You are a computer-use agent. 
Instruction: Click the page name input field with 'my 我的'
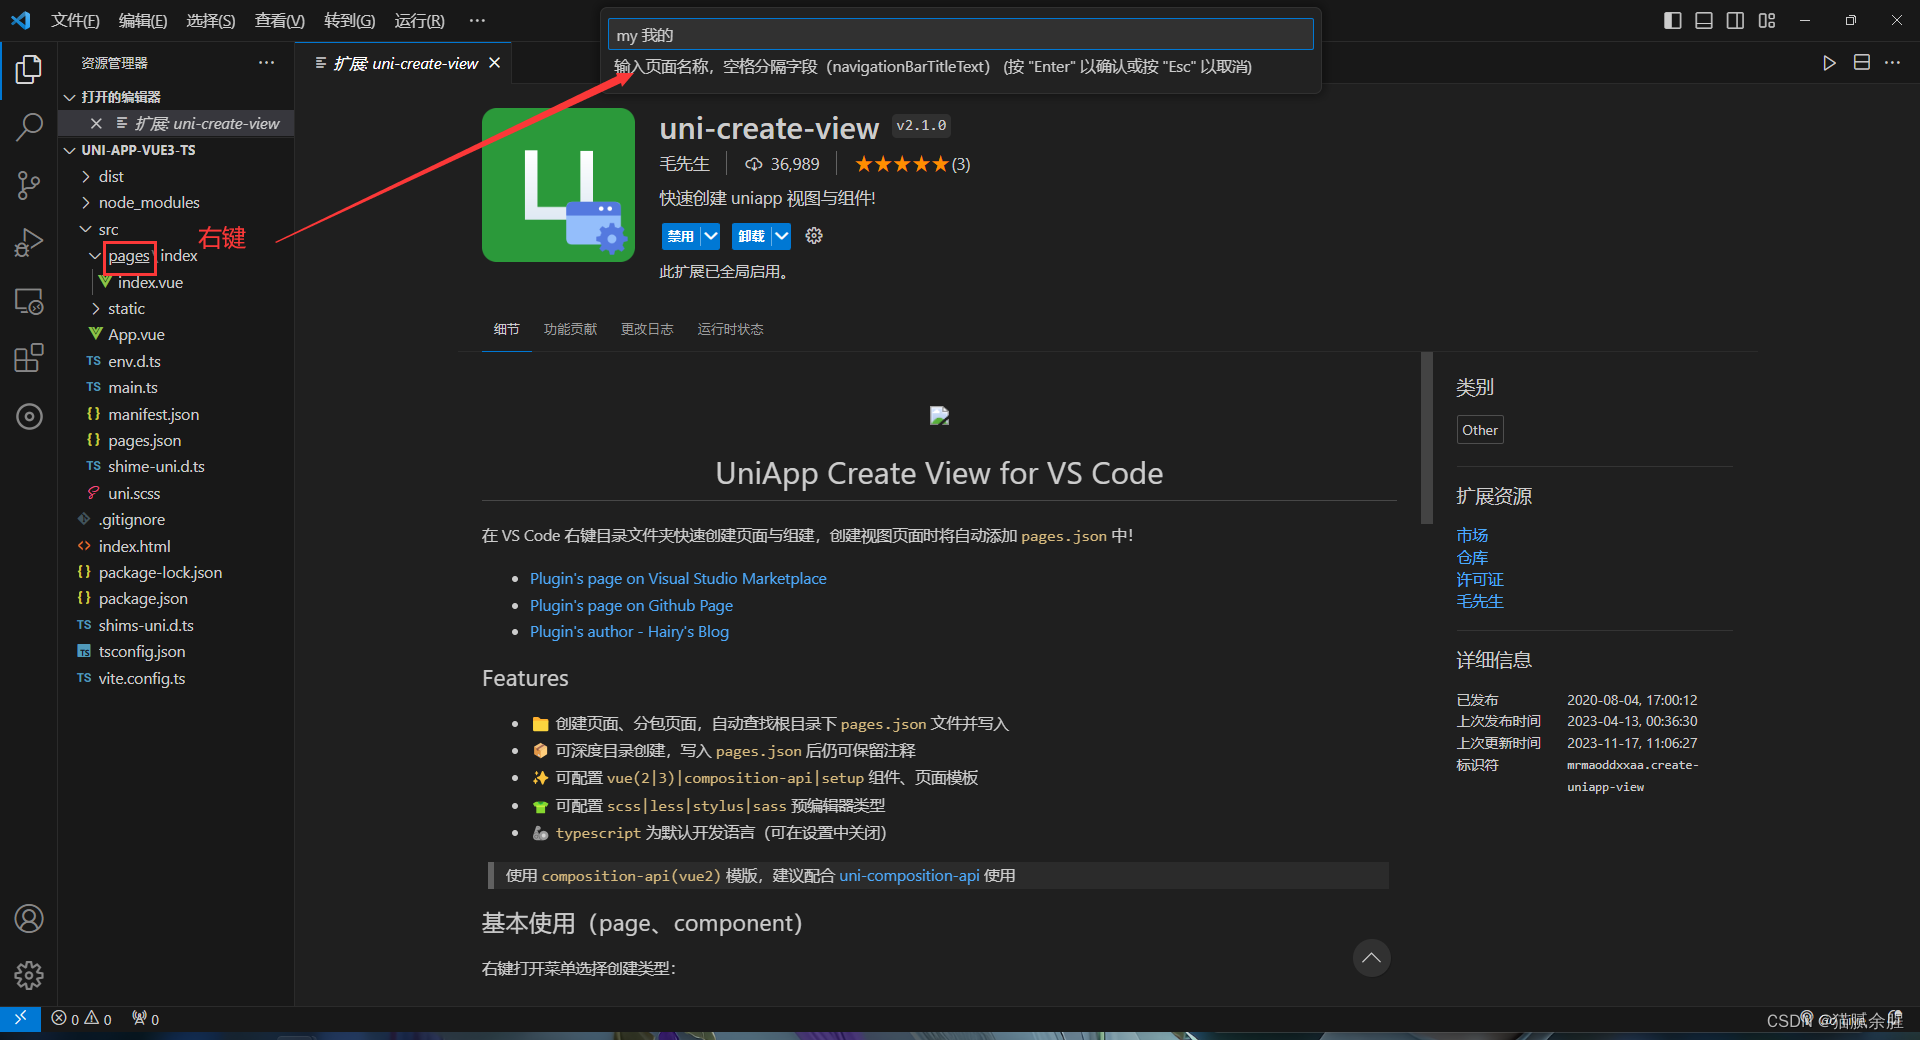point(960,34)
